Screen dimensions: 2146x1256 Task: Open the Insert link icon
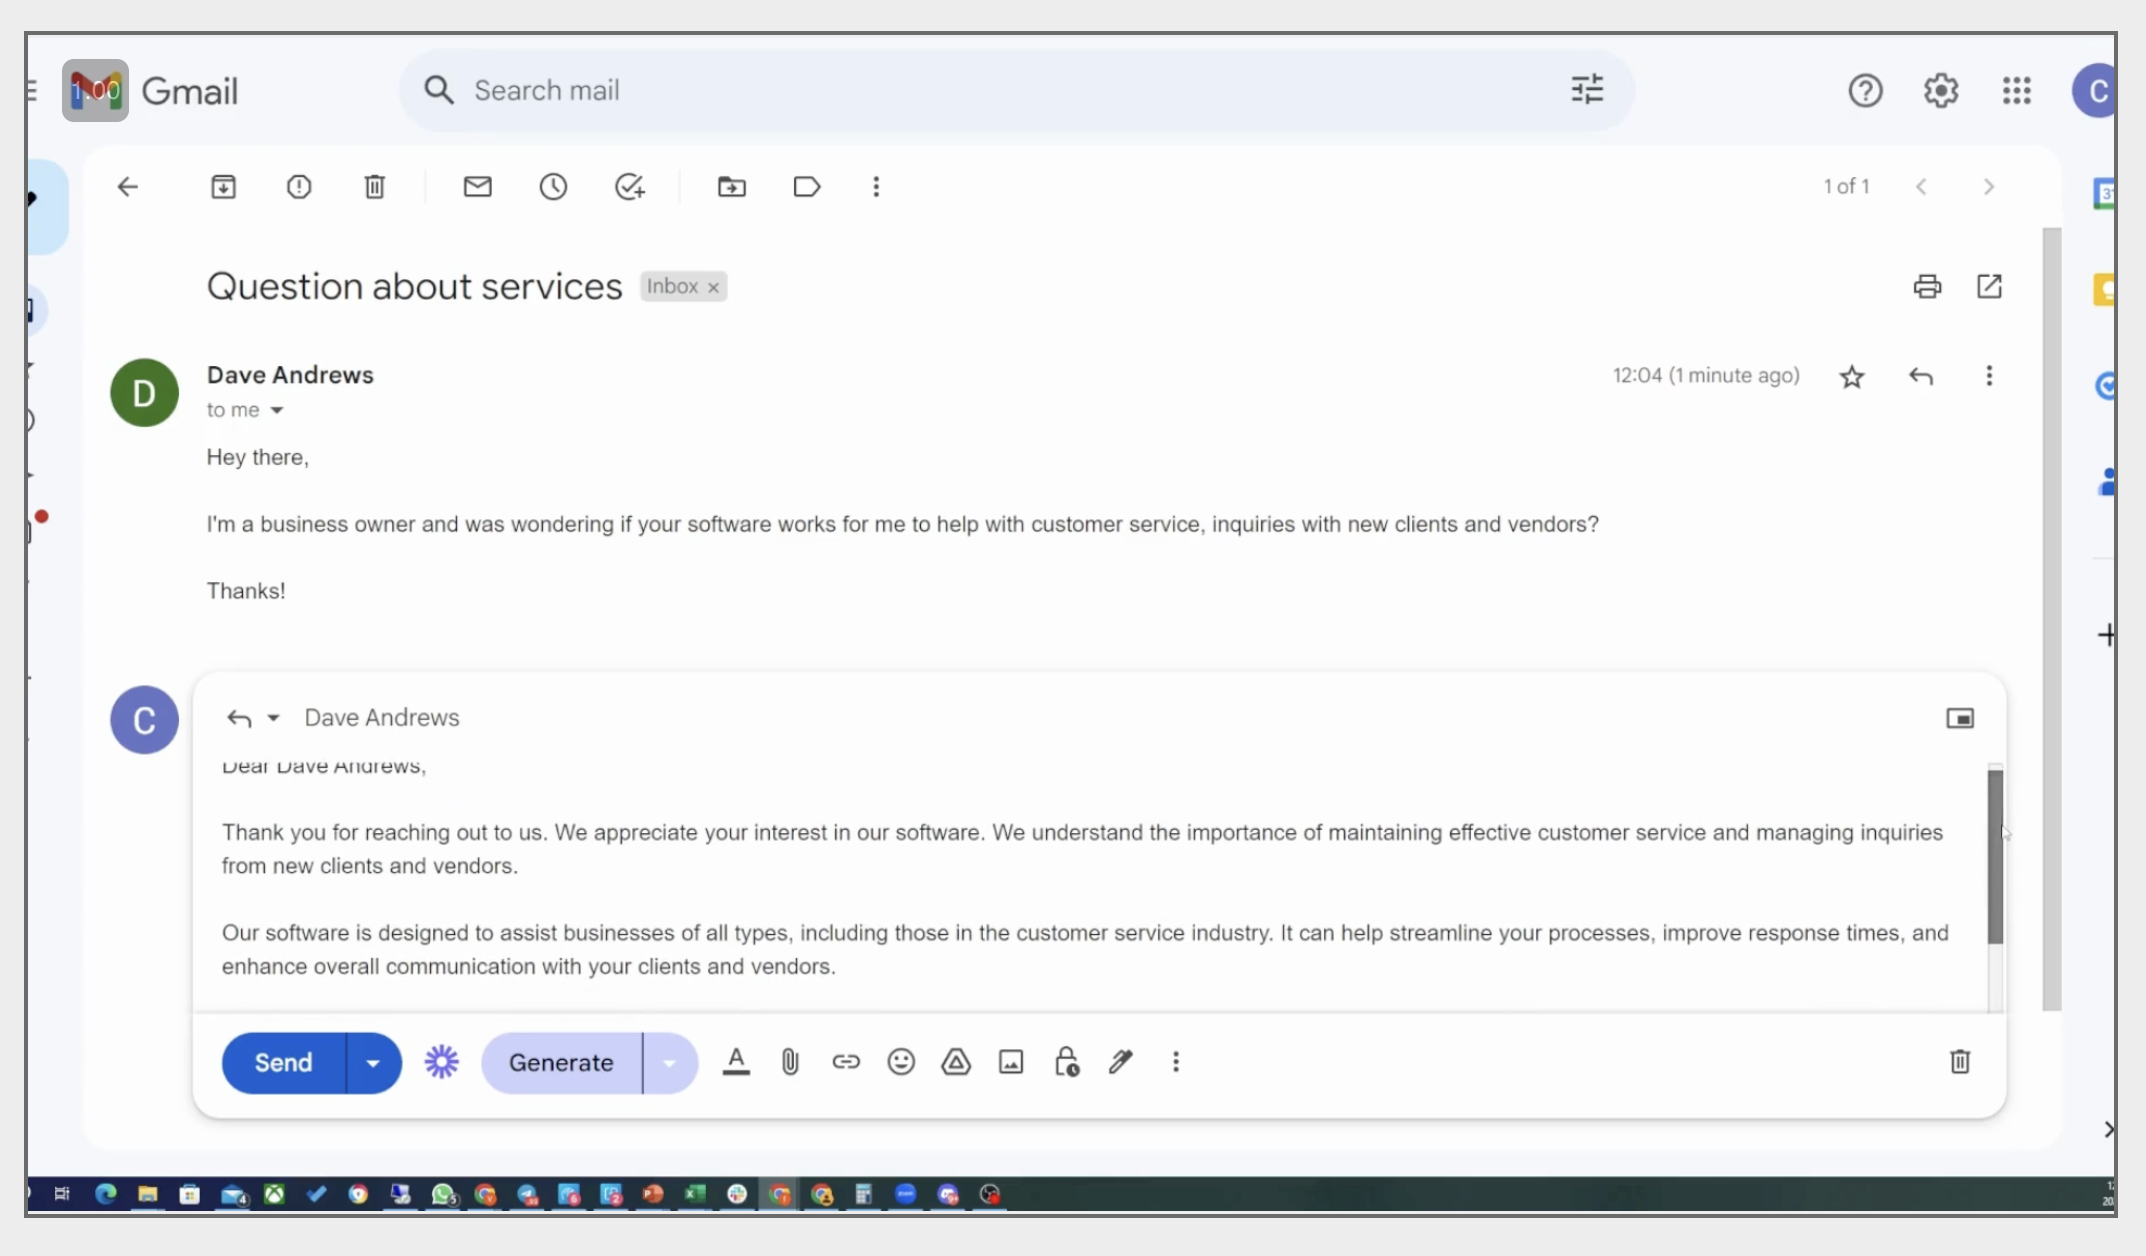(846, 1062)
